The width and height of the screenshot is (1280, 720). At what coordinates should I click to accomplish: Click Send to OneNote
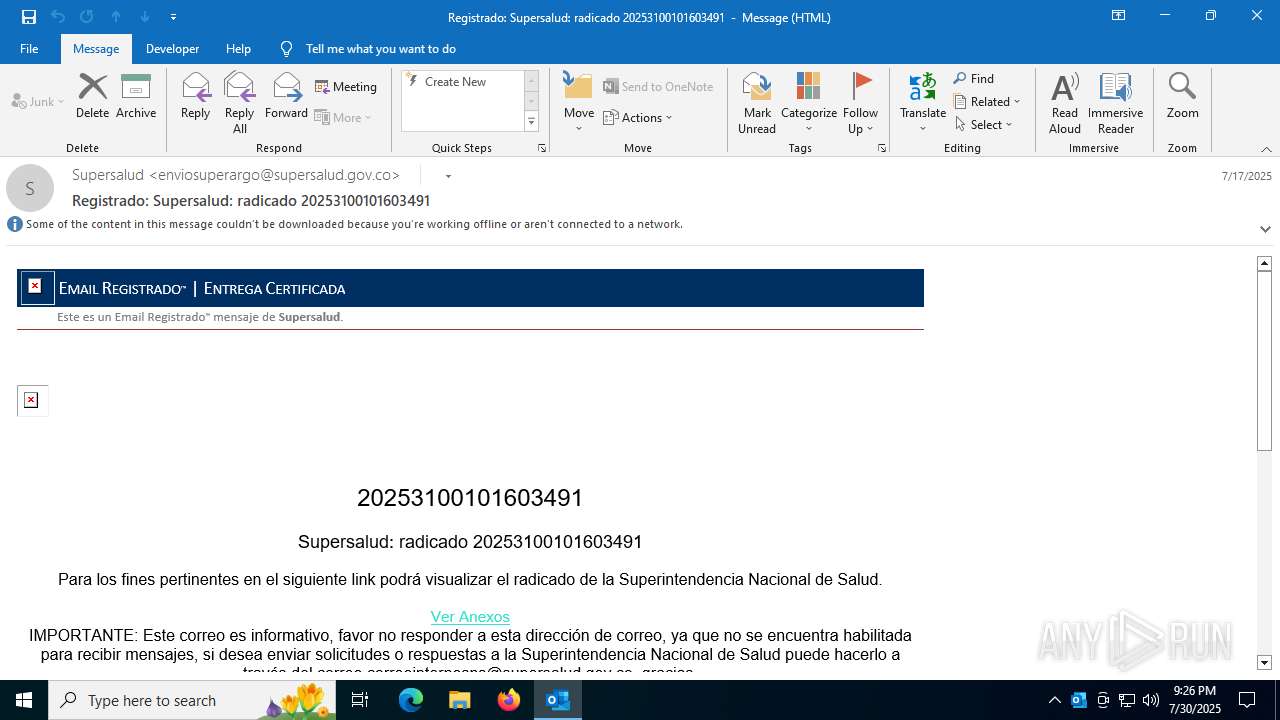click(x=658, y=87)
